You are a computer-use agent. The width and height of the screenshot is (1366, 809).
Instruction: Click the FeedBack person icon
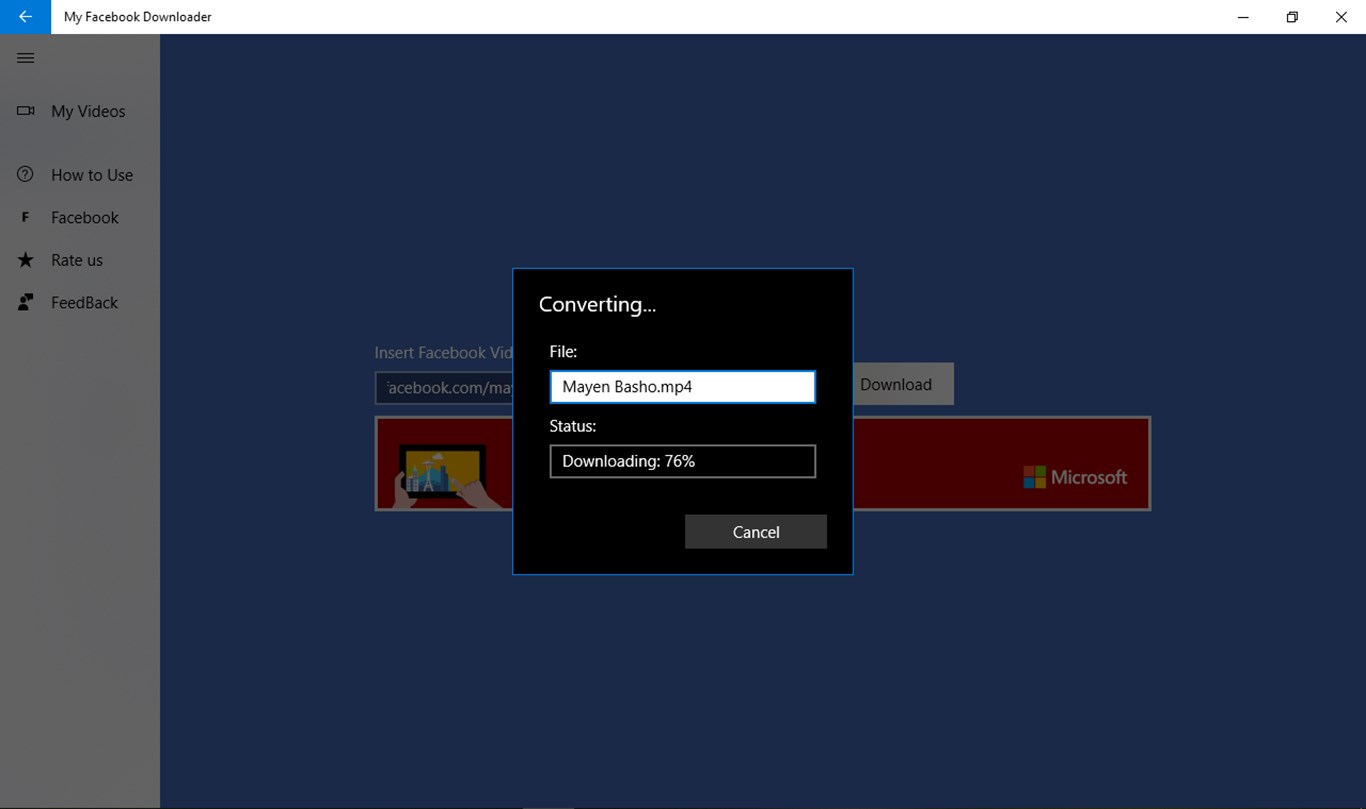click(26, 302)
